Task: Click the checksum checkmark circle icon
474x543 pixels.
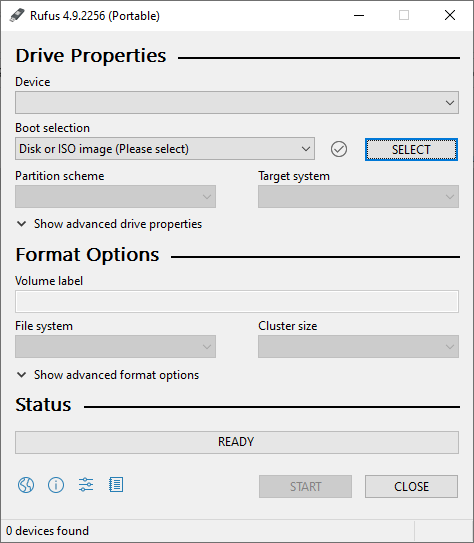Action: tap(339, 149)
